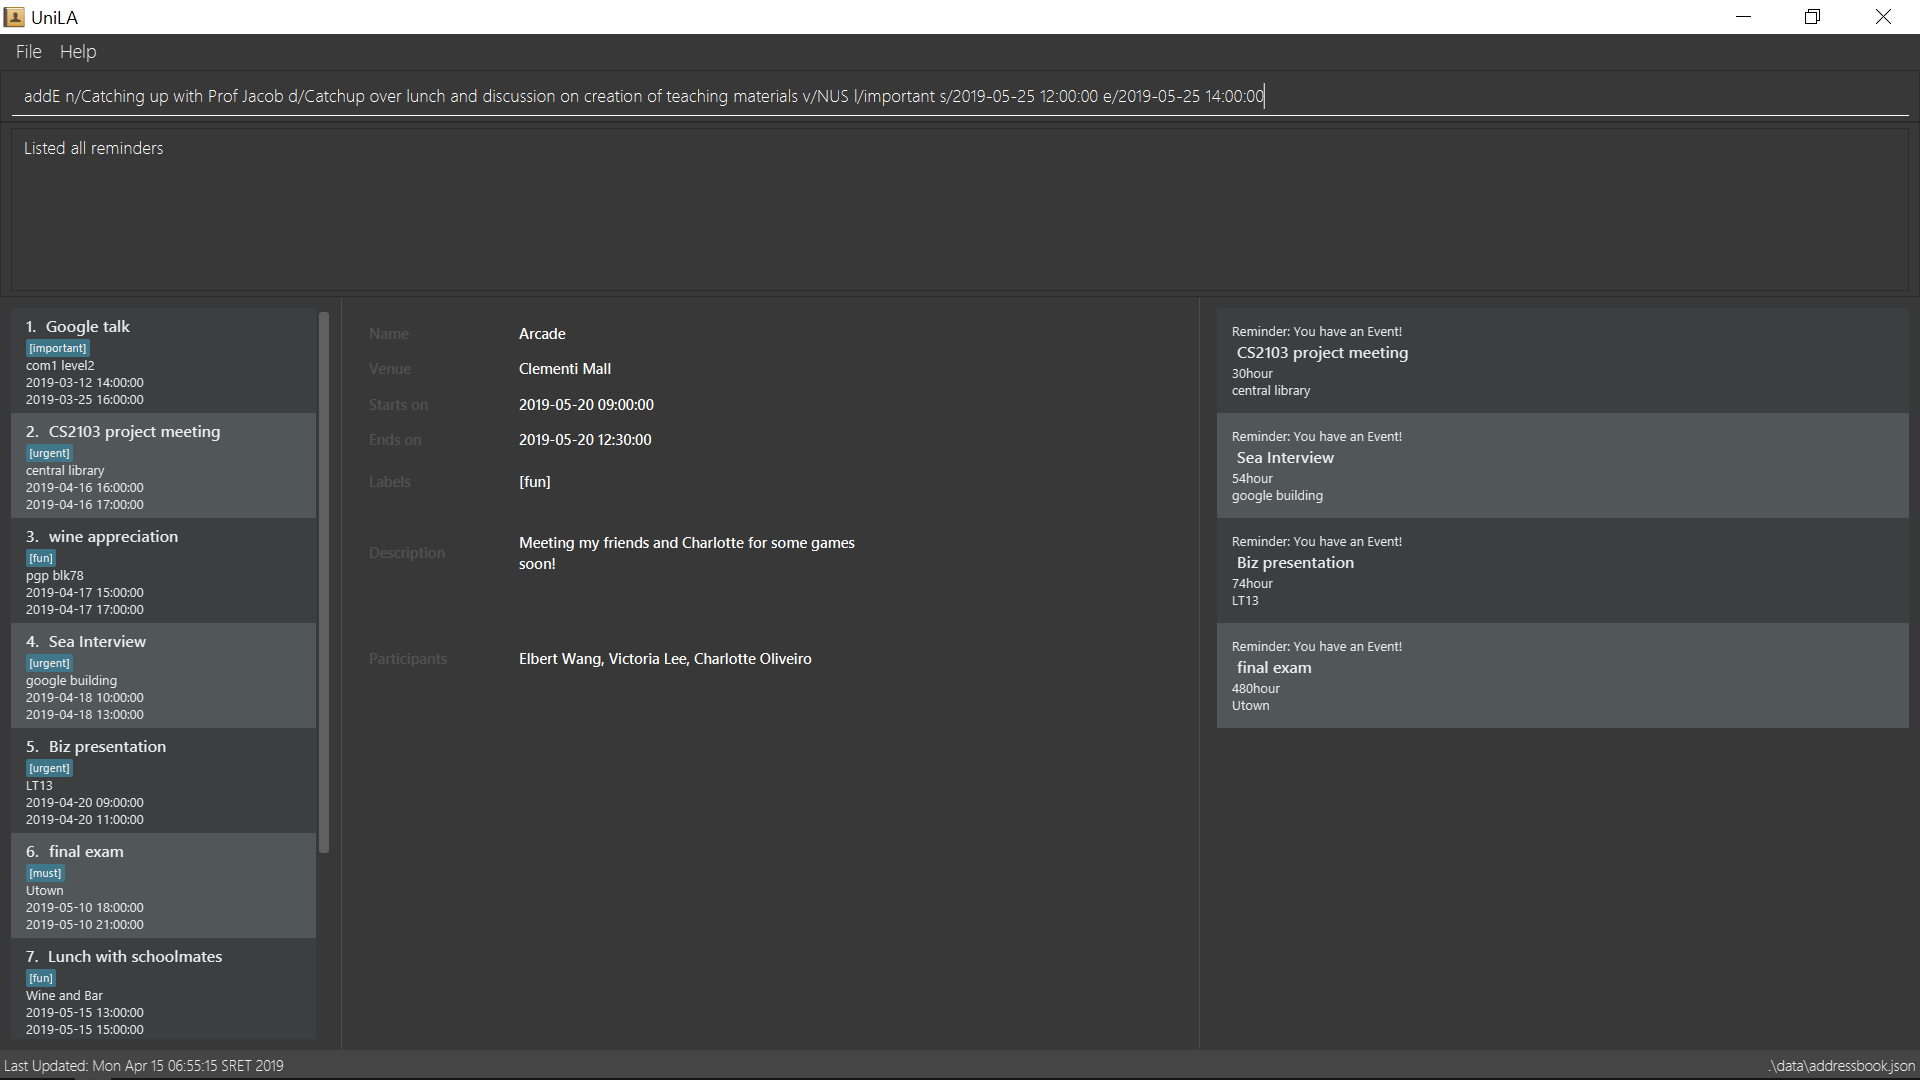Select the Google talk event card
1920x1080 pixels.
coord(163,361)
